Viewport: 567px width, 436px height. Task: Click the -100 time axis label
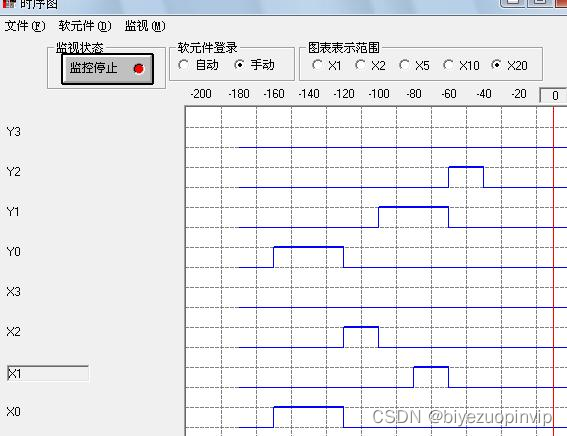(x=379, y=94)
